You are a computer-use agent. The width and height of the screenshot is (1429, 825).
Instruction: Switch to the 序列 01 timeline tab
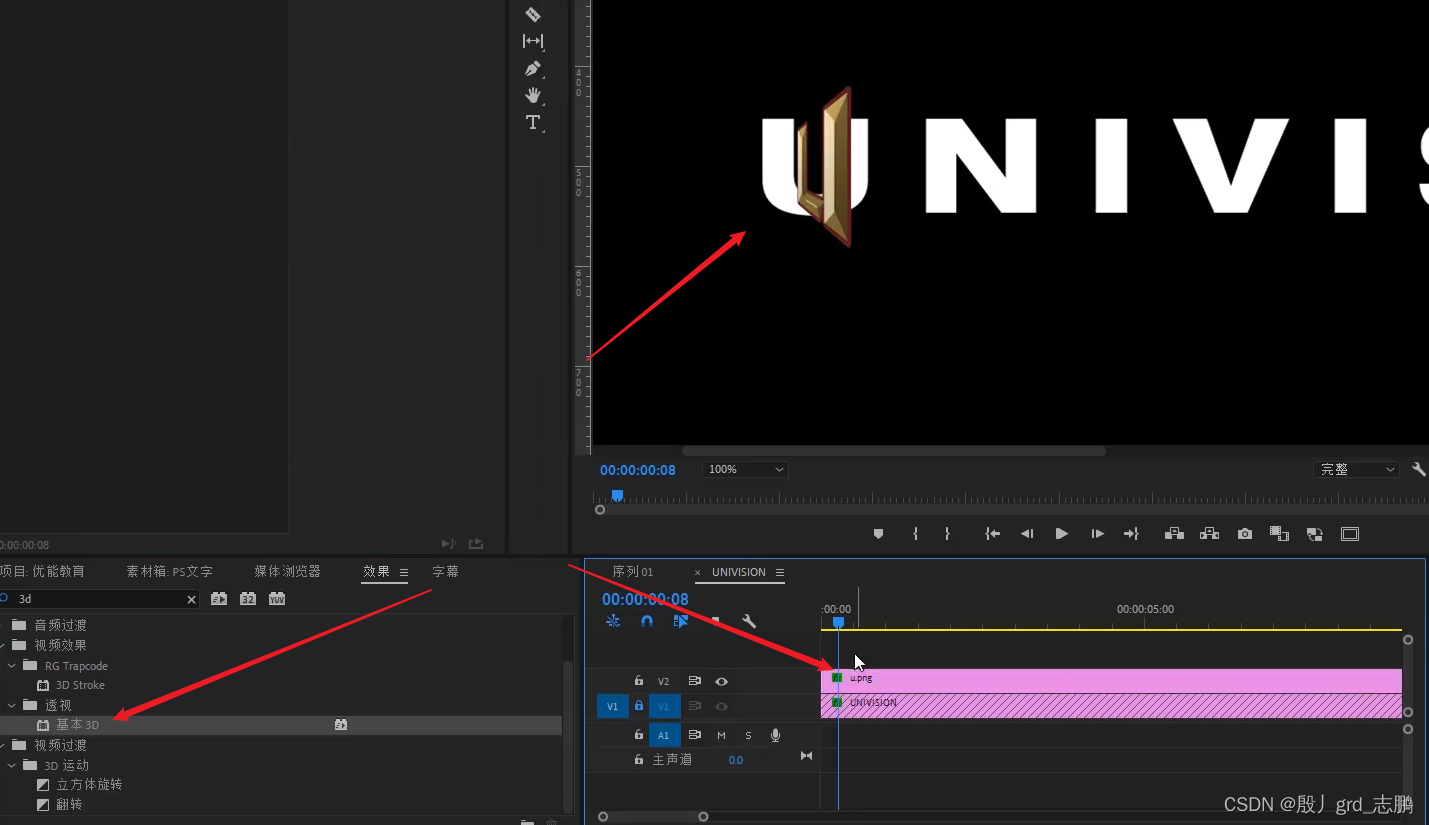[x=632, y=572]
